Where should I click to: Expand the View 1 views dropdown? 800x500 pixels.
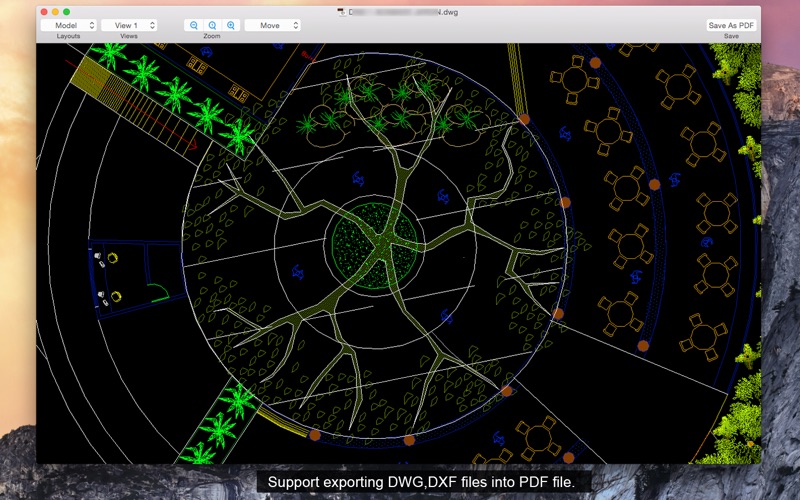(130, 25)
